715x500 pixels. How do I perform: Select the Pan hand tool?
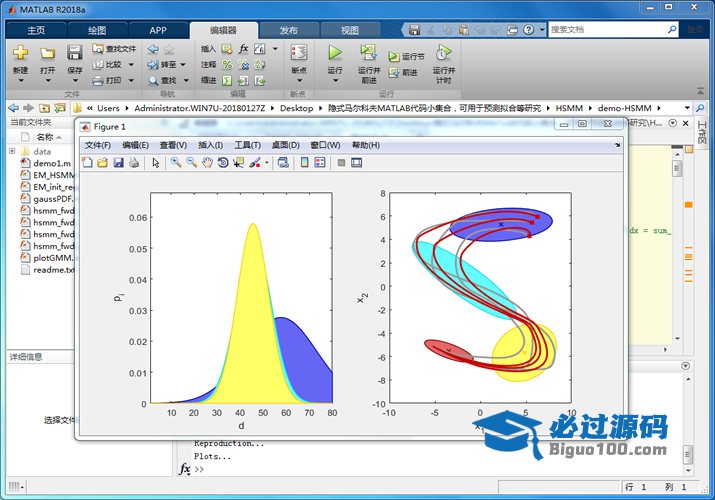(x=207, y=163)
